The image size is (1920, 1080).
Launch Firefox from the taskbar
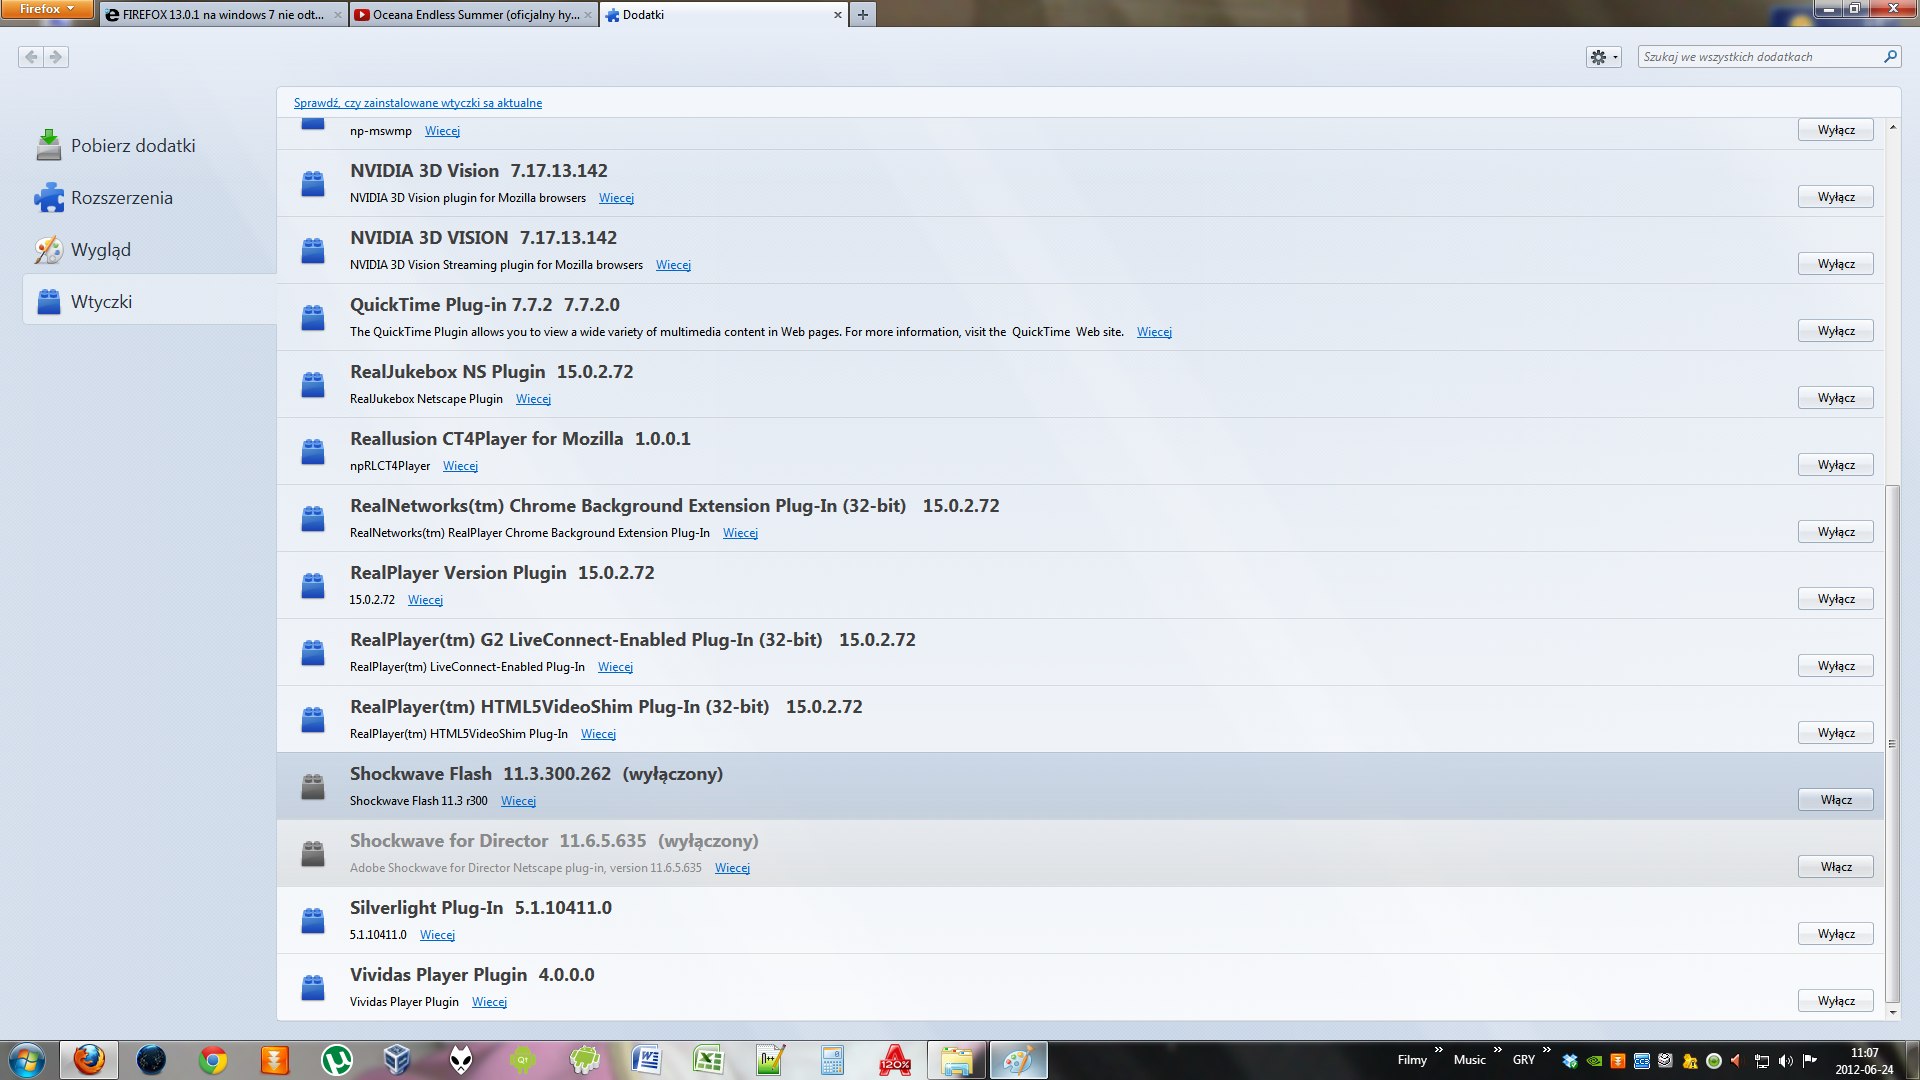pos(90,1060)
